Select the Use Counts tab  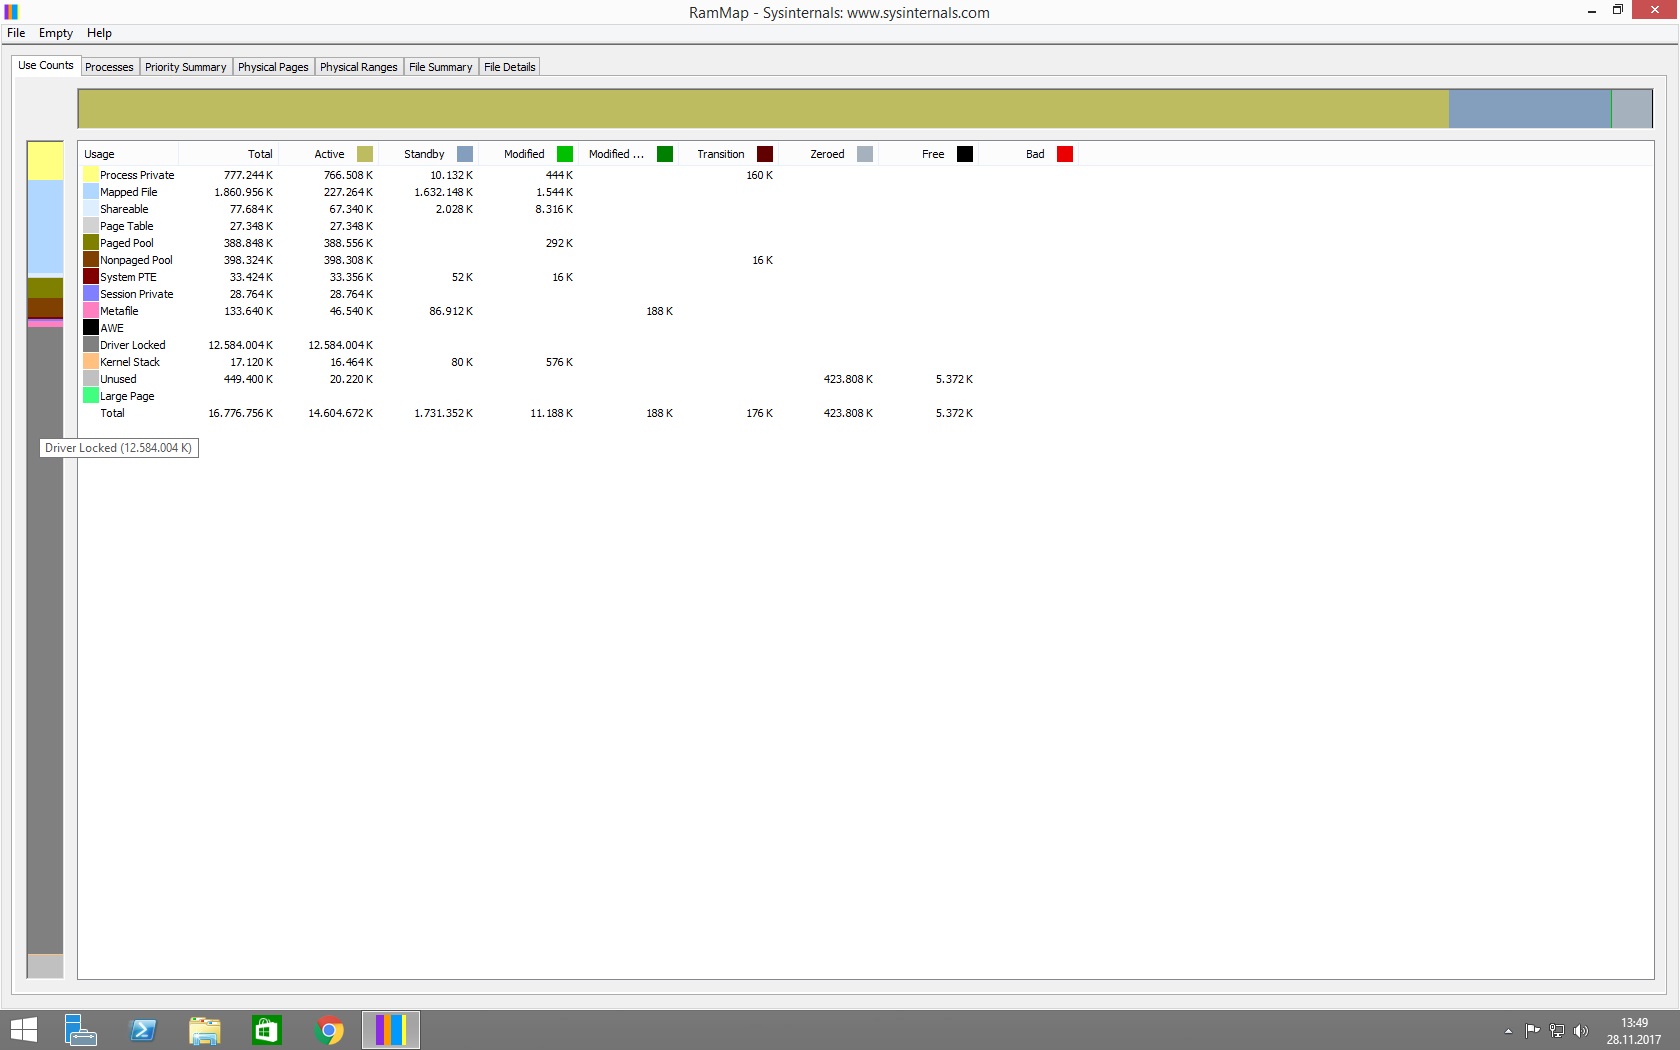pos(46,65)
